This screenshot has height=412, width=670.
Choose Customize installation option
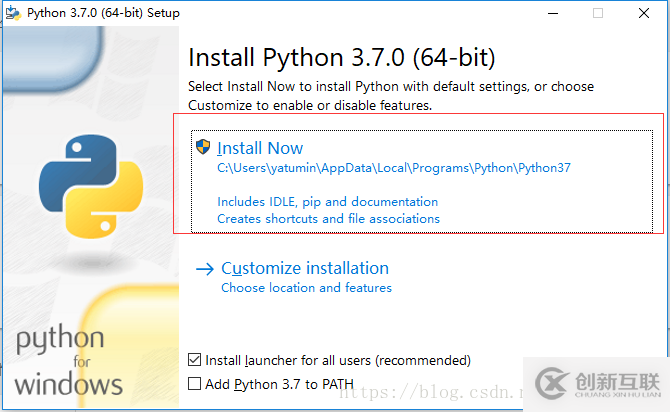304,268
